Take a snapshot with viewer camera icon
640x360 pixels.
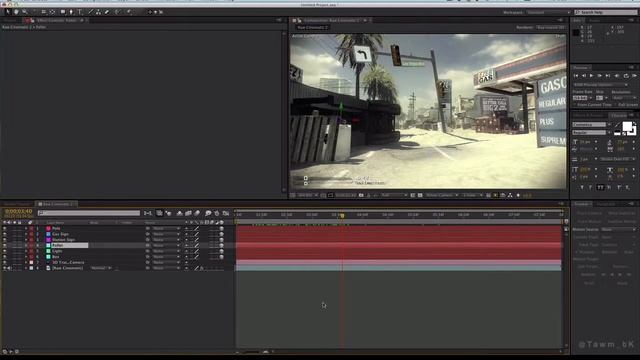point(361,196)
